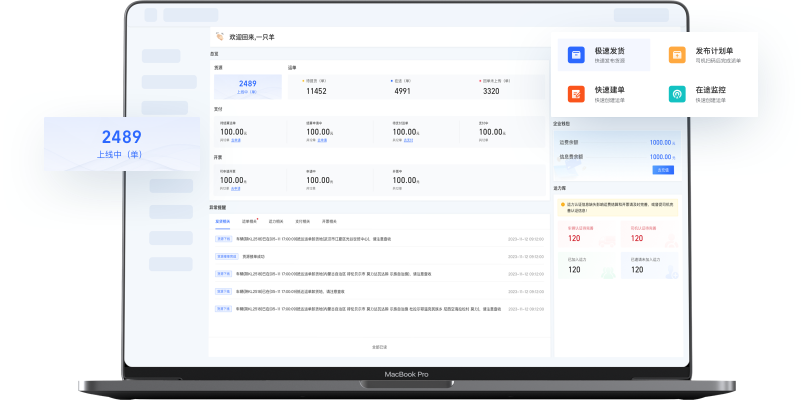
Task: Select the 4991 waybill count
Action: point(403,91)
